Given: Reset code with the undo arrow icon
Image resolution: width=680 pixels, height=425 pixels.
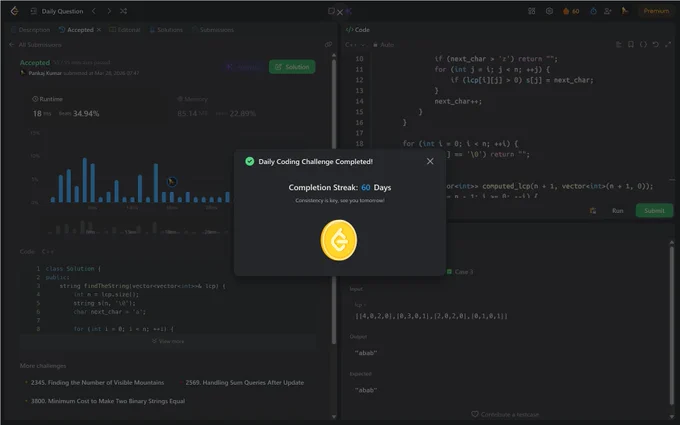Looking at the screenshot, I should point(656,45).
